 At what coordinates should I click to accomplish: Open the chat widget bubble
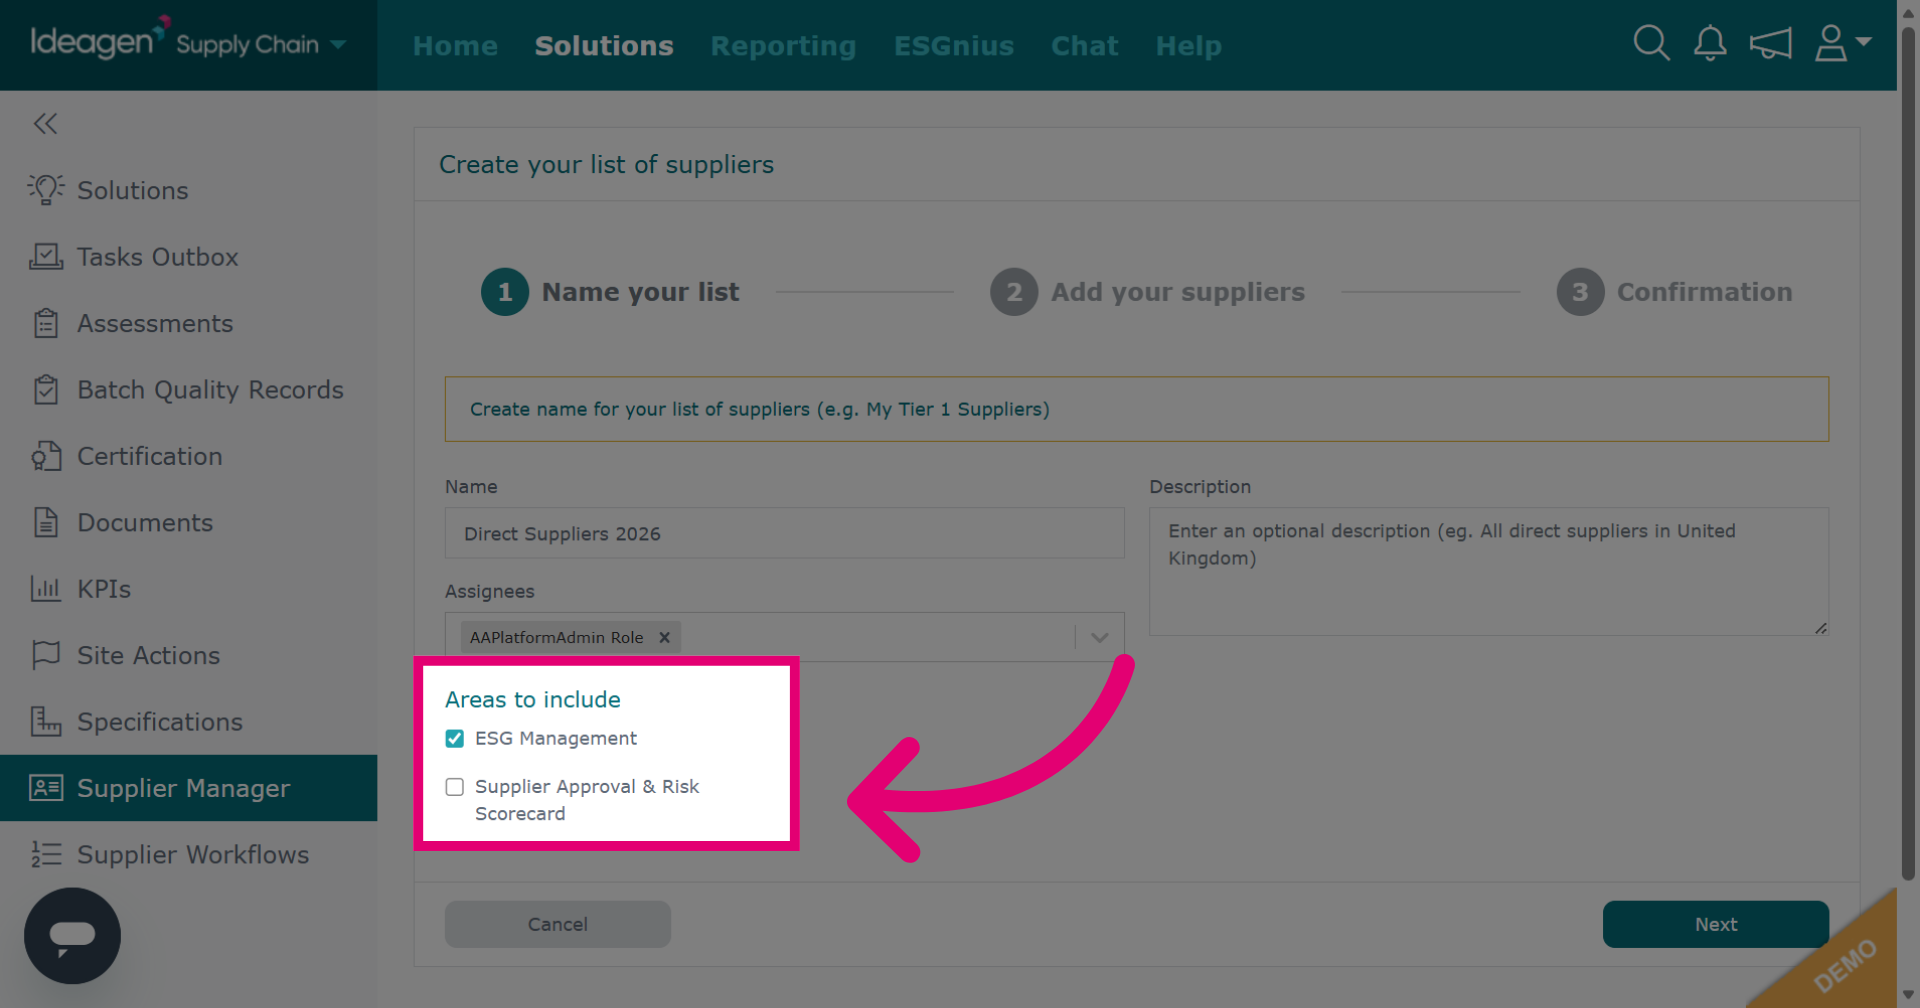72,936
